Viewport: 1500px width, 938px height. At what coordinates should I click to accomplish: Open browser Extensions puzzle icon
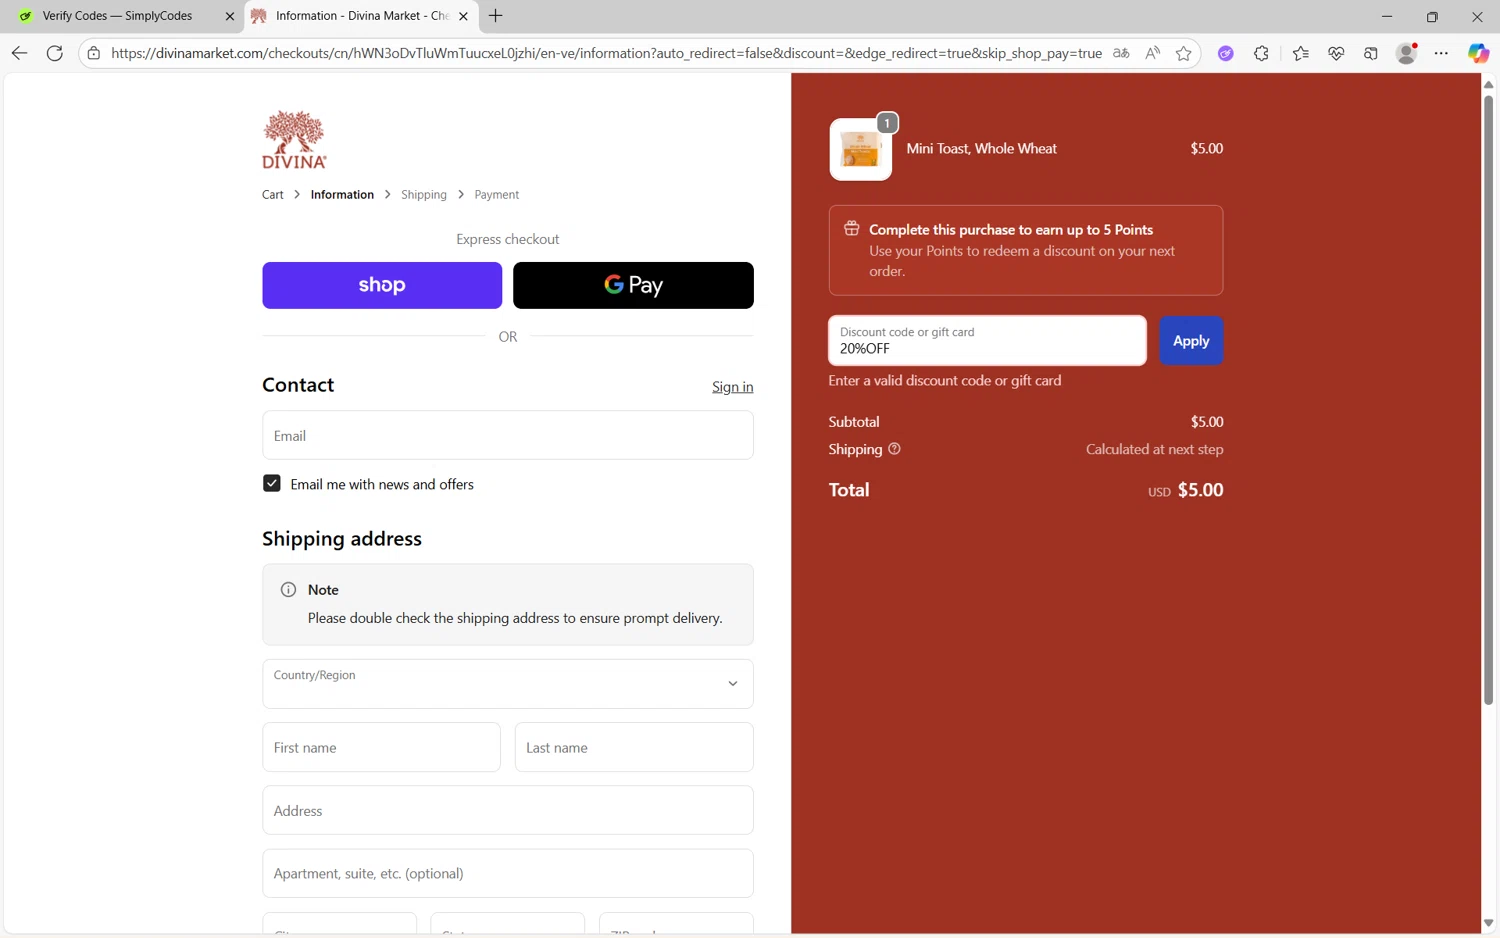(1261, 53)
